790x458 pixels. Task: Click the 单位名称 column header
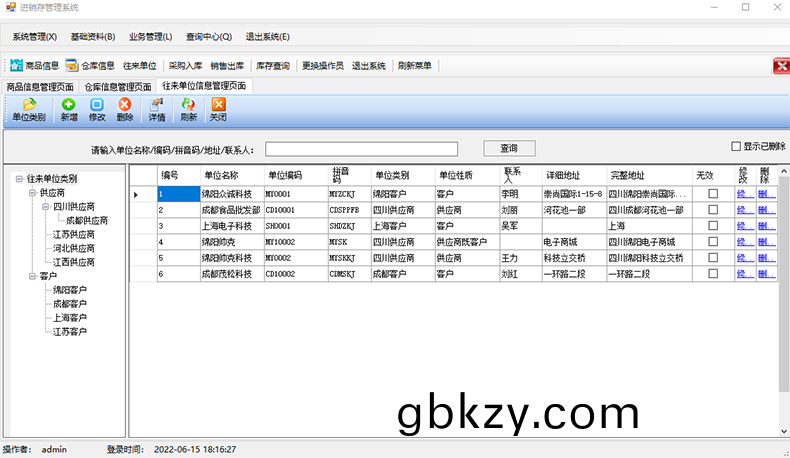pyautogui.click(x=232, y=175)
